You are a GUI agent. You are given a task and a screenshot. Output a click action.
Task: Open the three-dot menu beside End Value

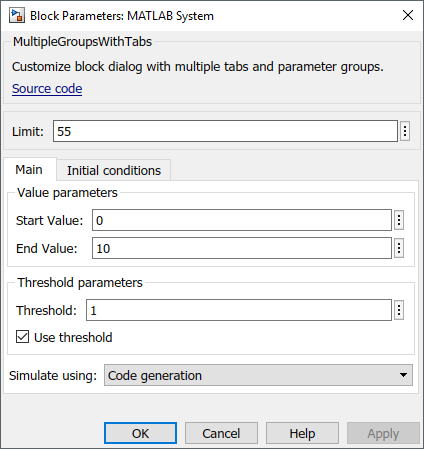click(x=399, y=248)
